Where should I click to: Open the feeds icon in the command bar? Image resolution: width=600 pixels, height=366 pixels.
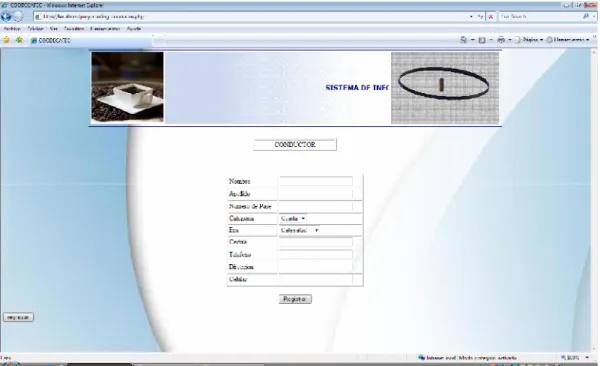(482, 40)
